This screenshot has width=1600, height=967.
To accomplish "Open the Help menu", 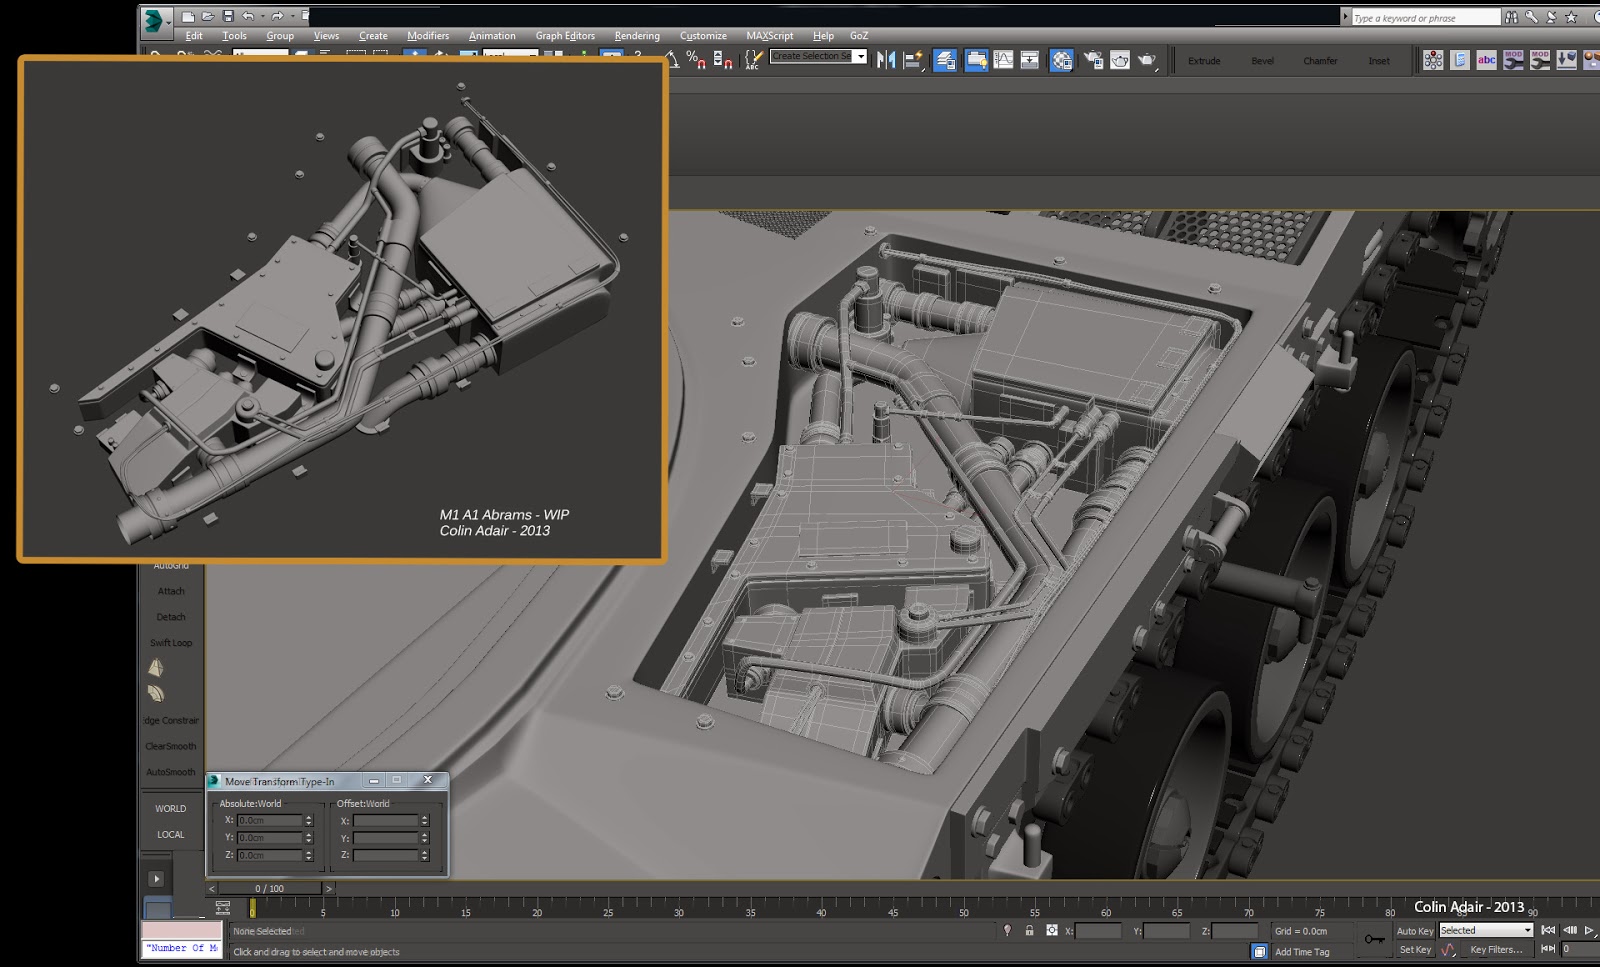I will [823, 36].
